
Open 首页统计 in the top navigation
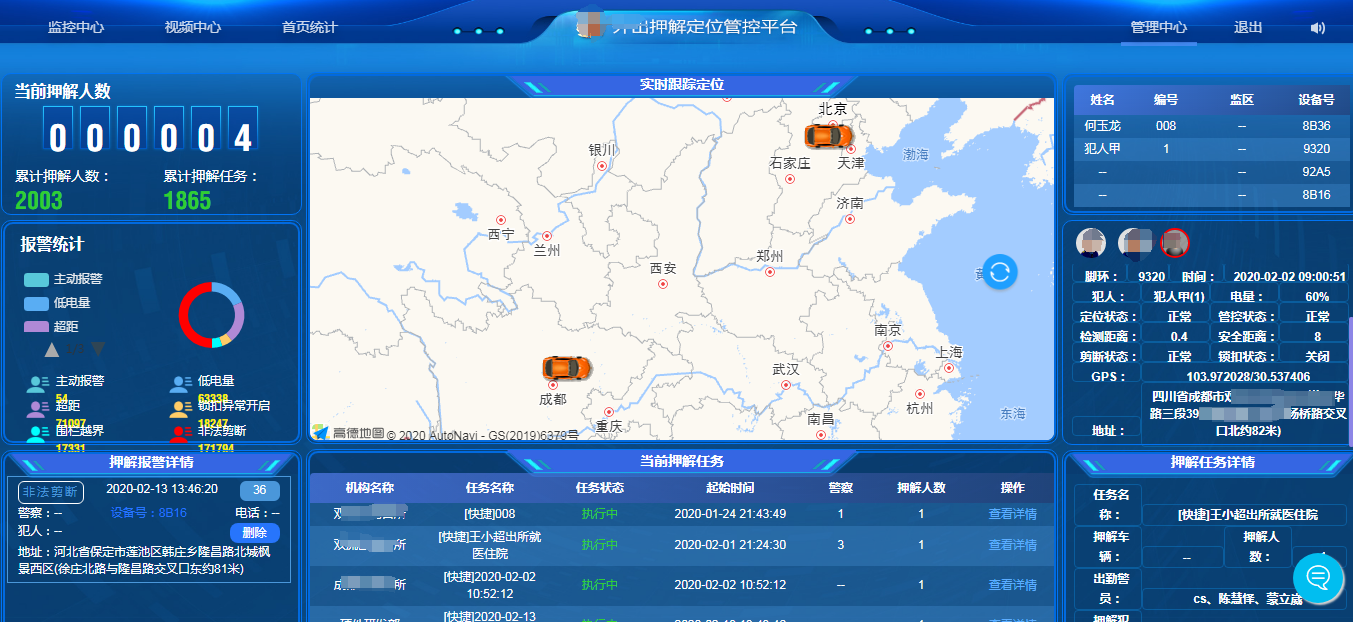pyautogui.click(x=309, y=28)
